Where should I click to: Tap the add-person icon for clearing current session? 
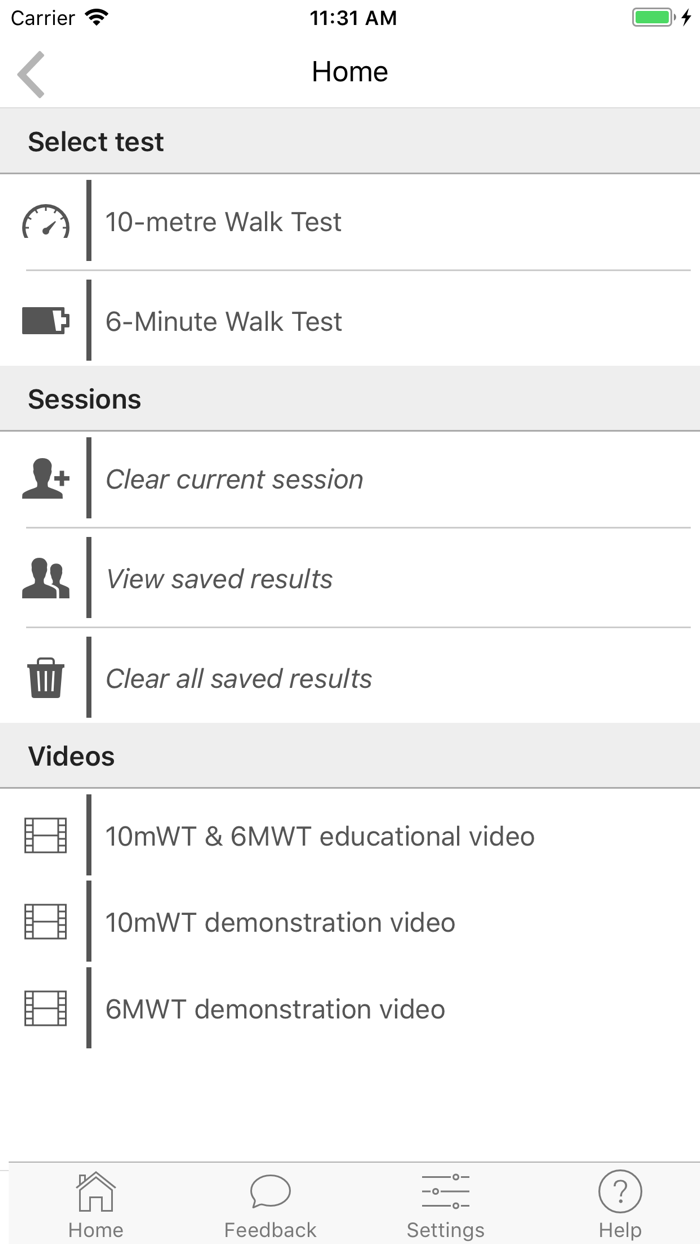[x=45, y=478]
